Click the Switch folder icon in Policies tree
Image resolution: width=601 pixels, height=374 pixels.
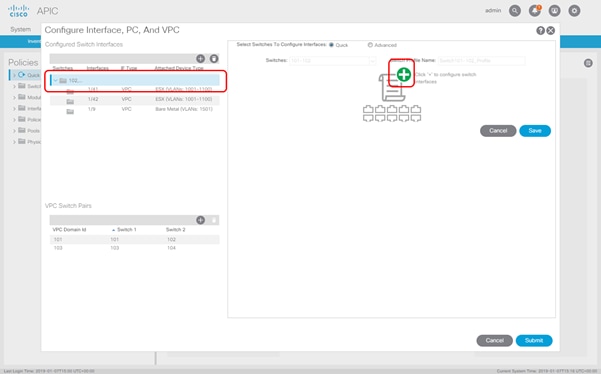click(x=22, y=86)
